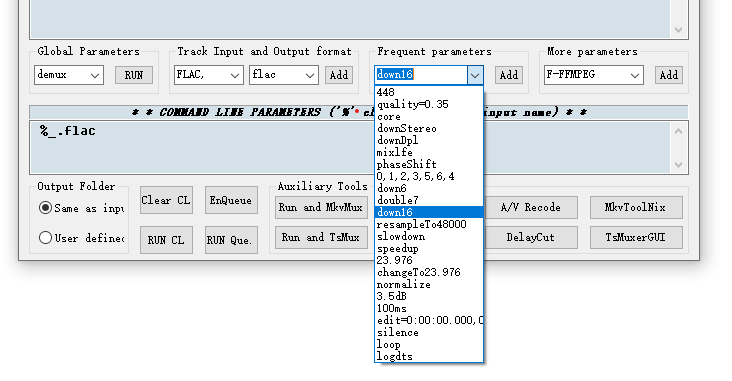Select down6 from the list
Viewport: 732px width, 381px height.
click(x=429, y=188)
